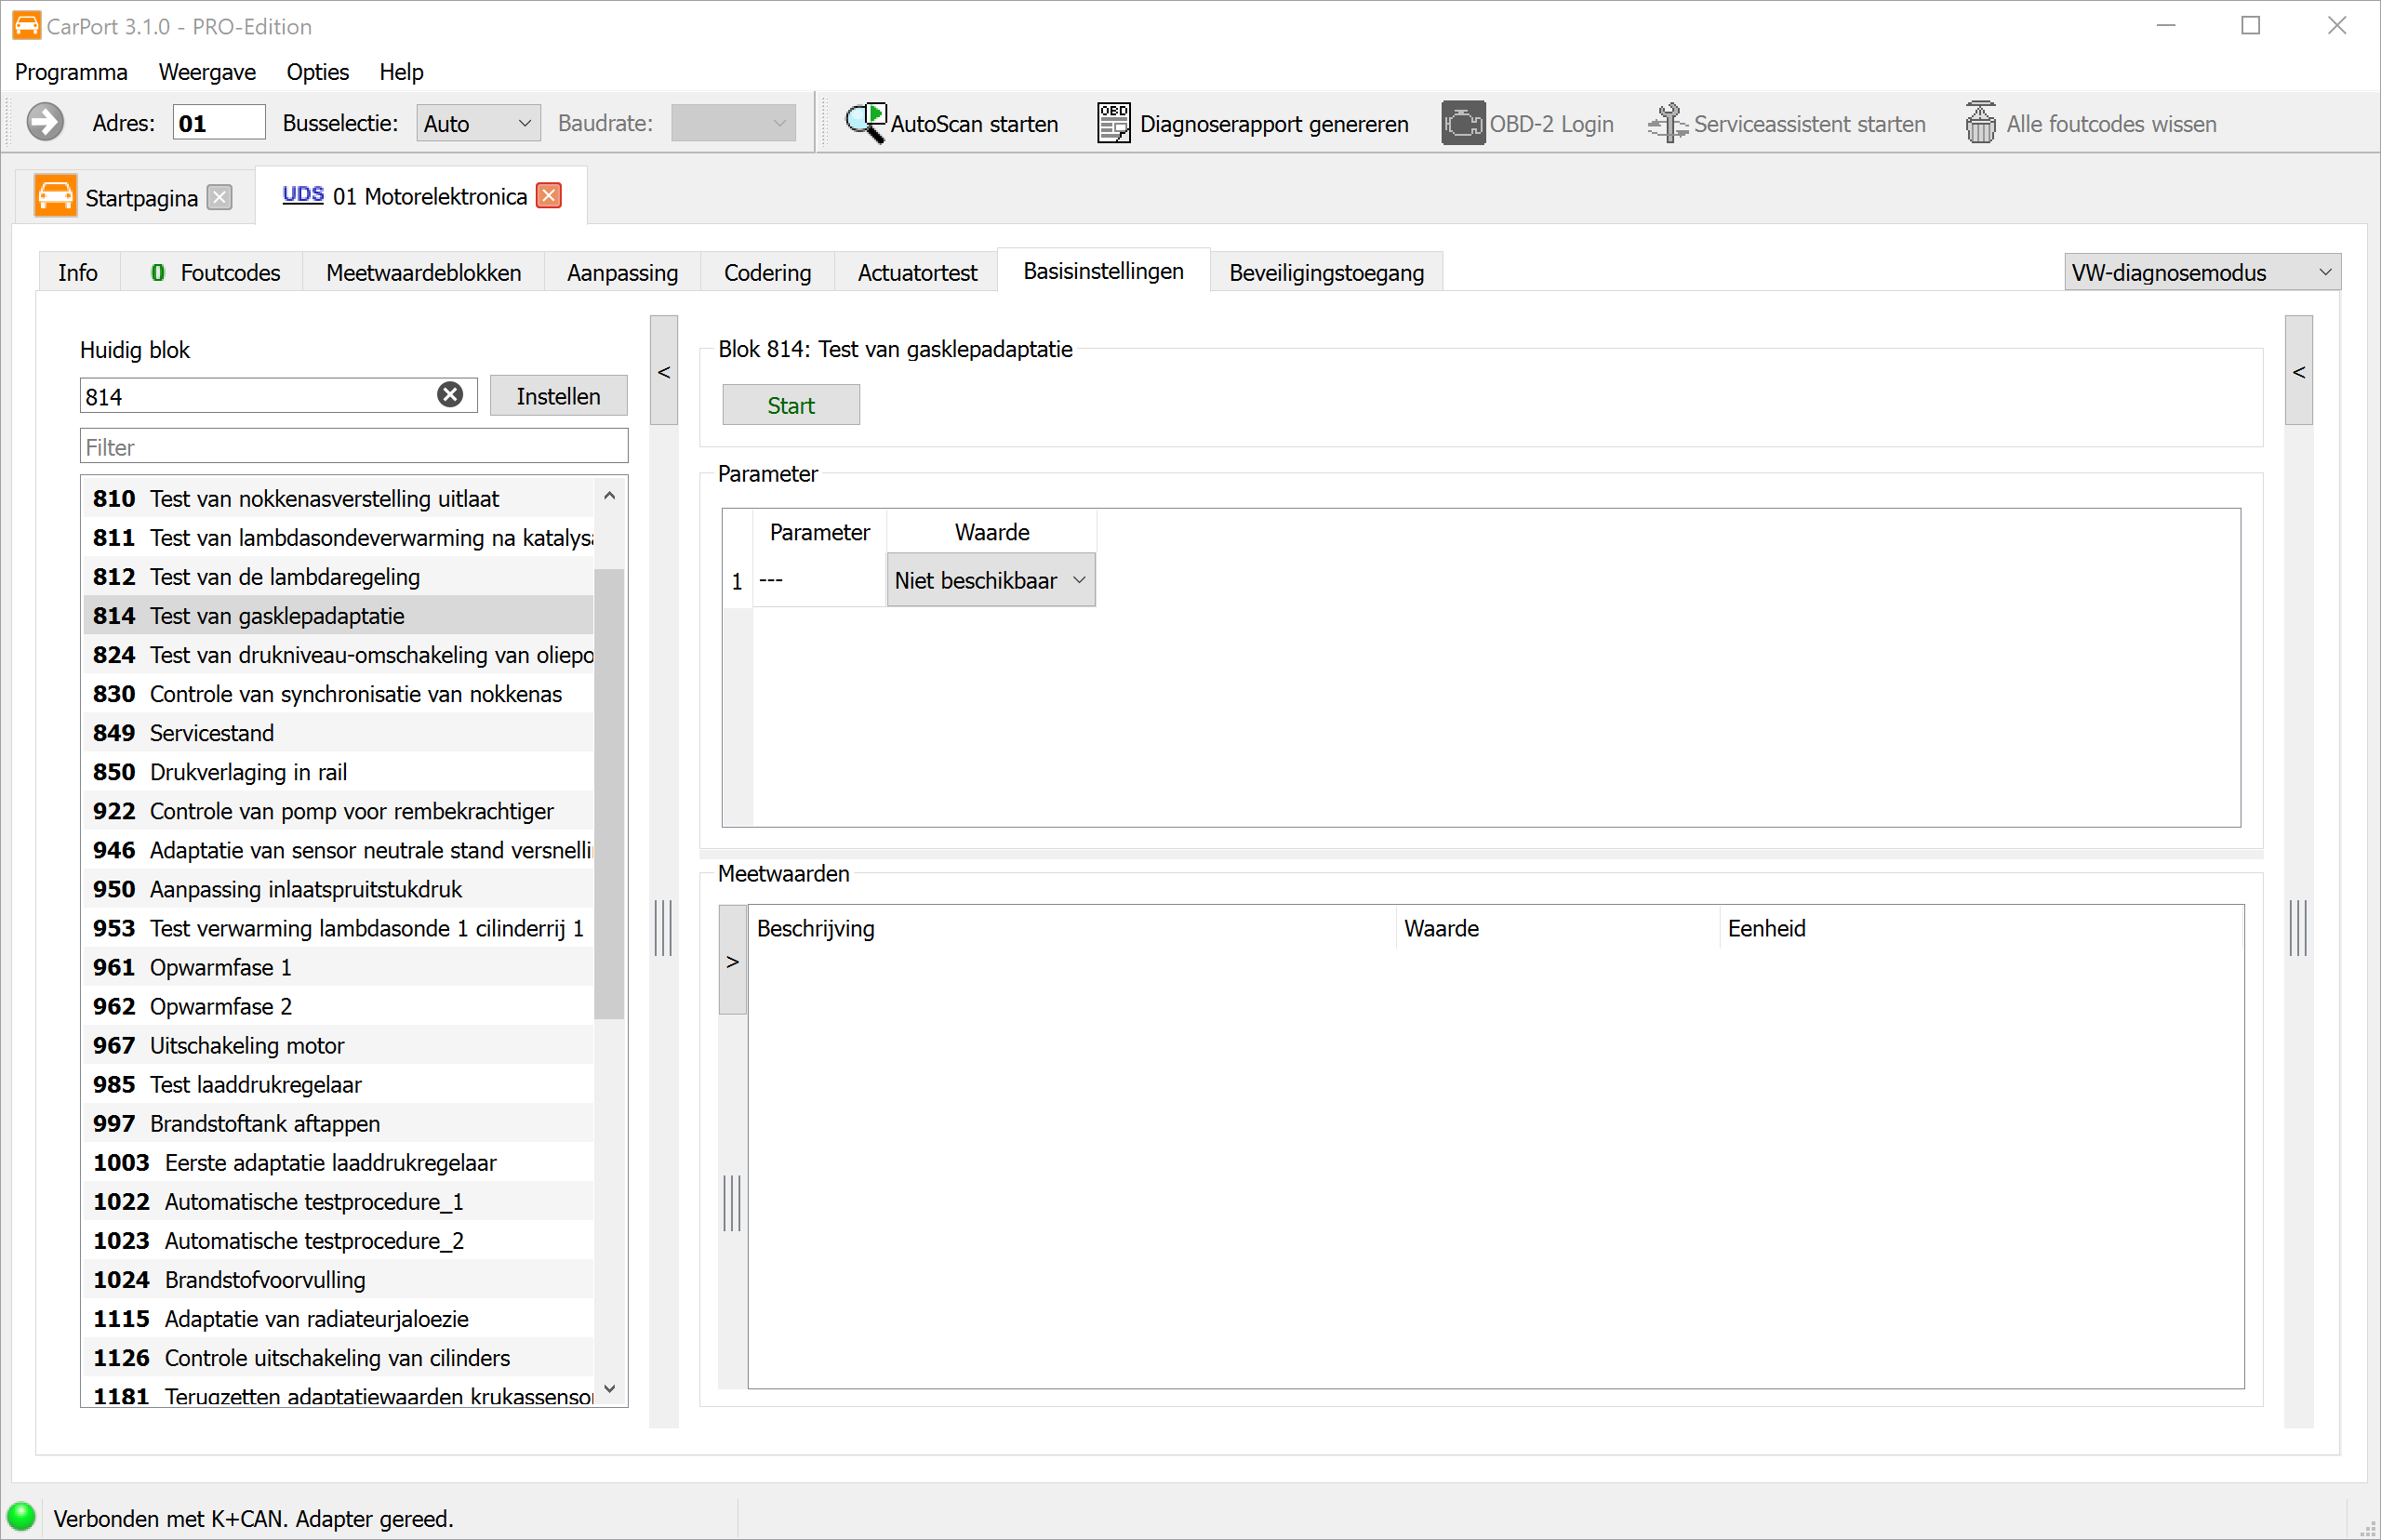Click the Alle foutcodes wissen trash icon

(x=1980, y=123)
